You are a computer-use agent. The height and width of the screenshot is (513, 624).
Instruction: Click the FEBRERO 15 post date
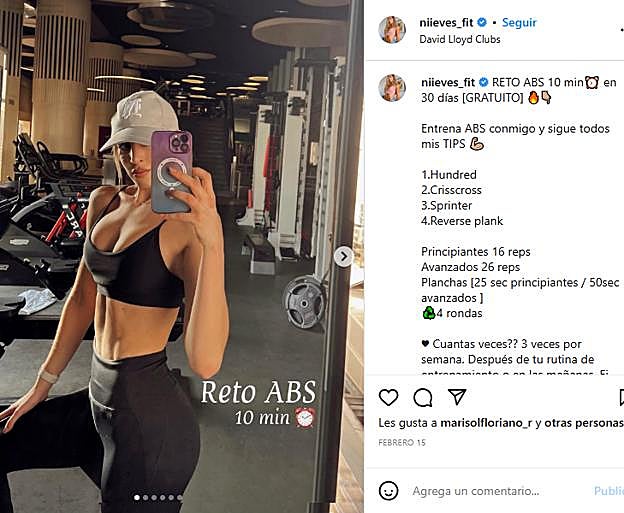point(402,443)
